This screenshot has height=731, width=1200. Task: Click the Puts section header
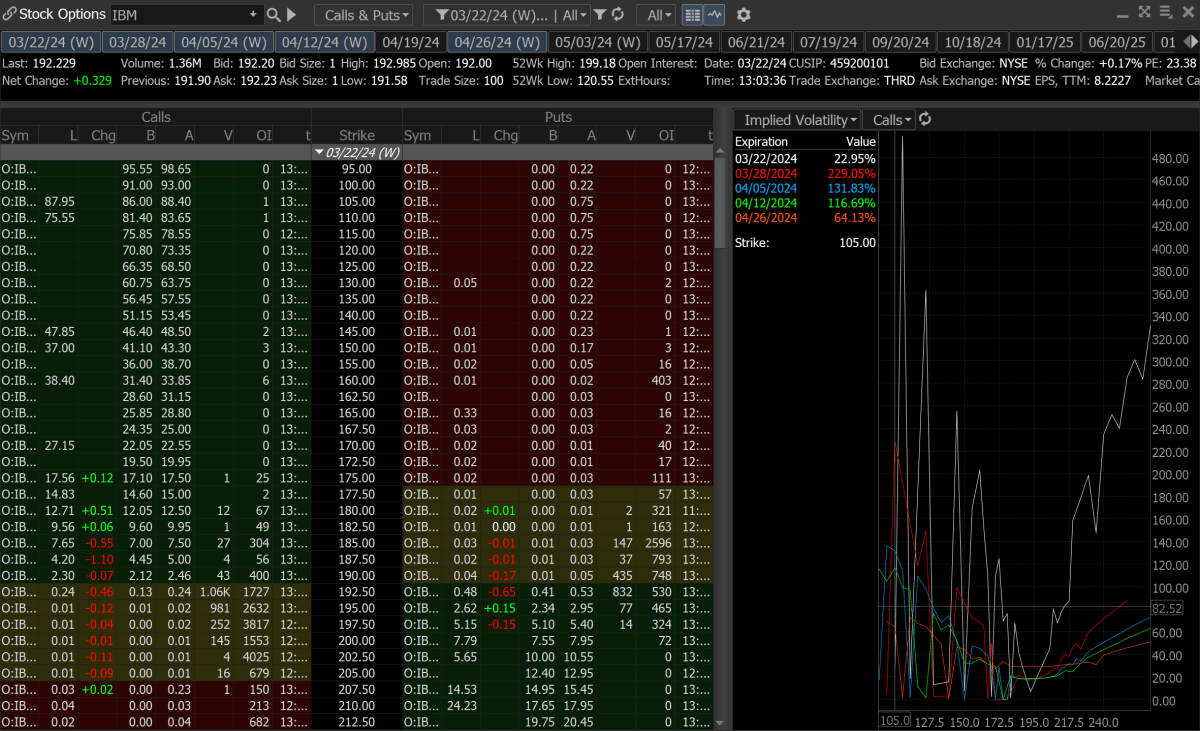[x=558, y=117]
